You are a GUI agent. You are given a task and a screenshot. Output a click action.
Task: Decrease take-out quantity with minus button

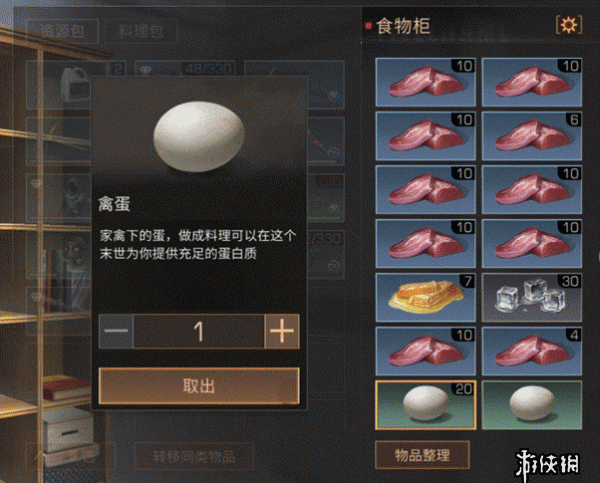(x=116, y=331)
